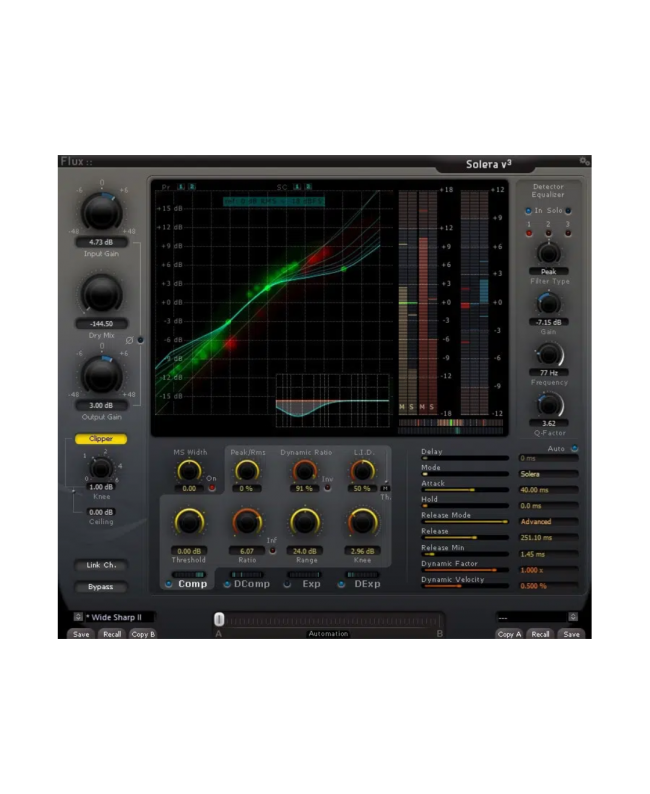Open preset B slot selector arrows
The width and height of the screenshot is (650, 794).
(x=573, y=617)
